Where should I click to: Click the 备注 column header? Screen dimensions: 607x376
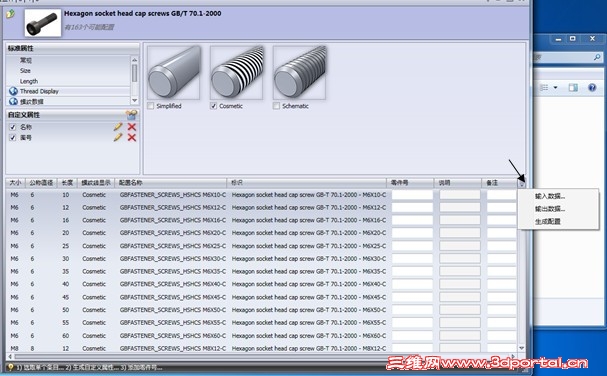click(x=499, y=183)
